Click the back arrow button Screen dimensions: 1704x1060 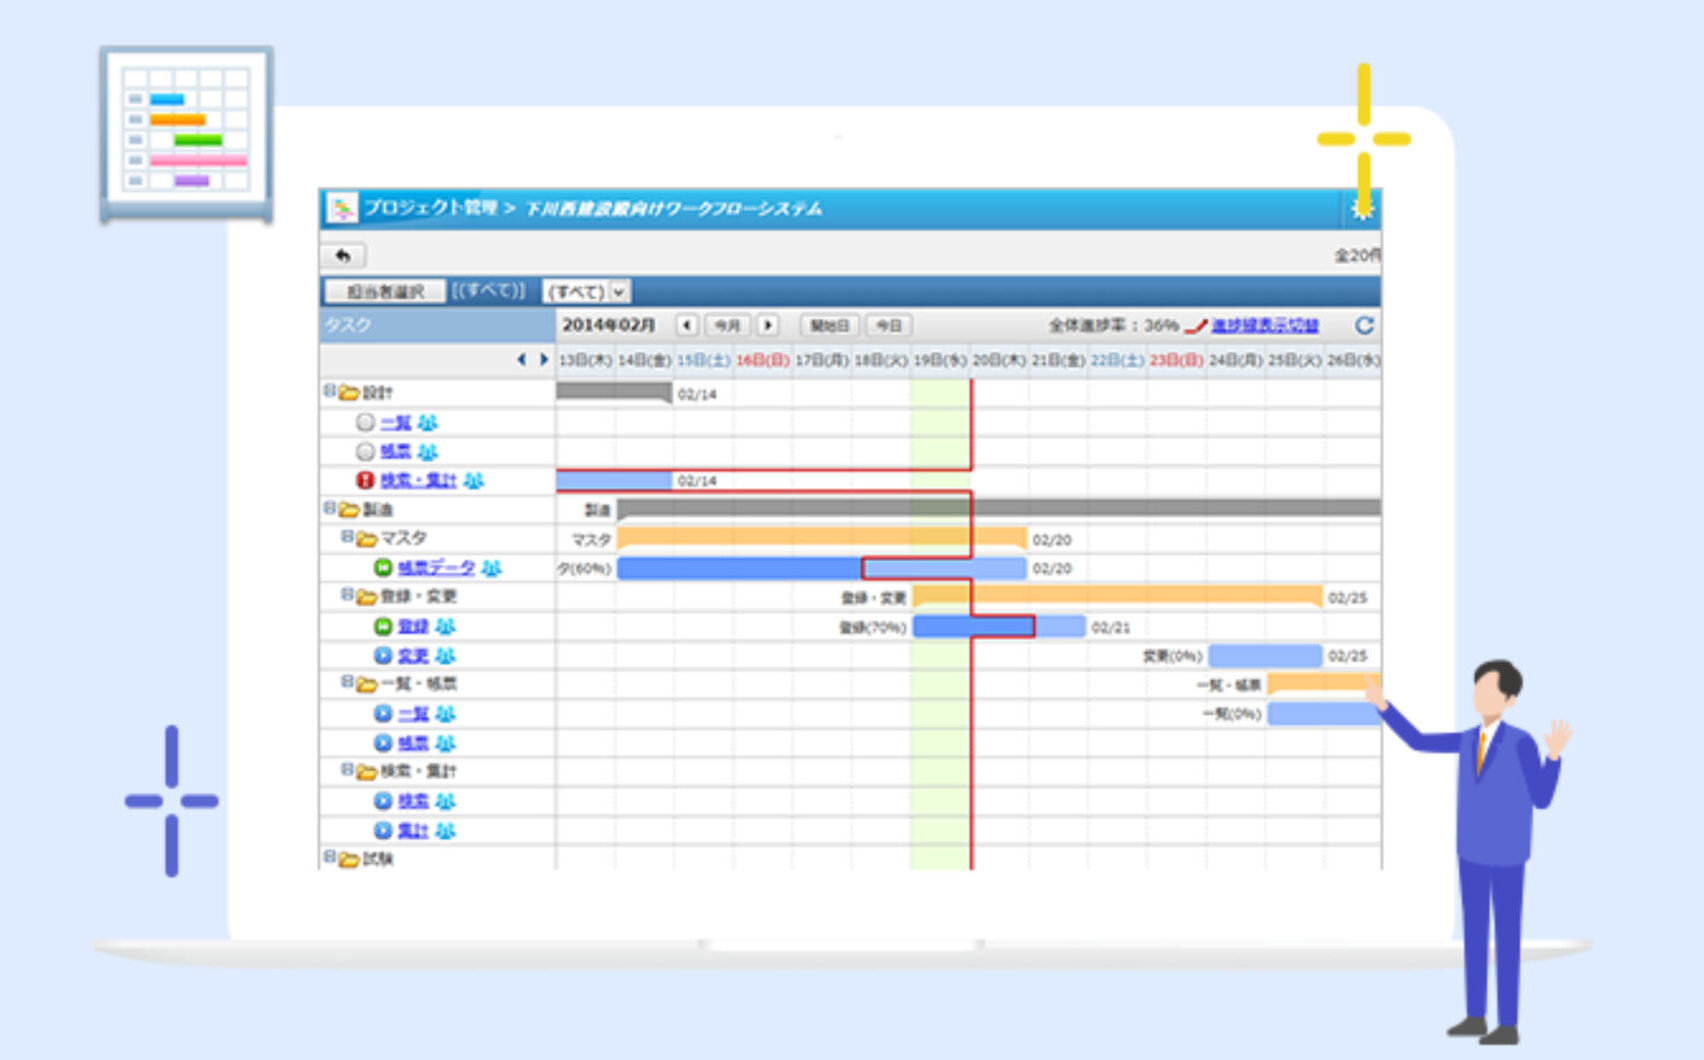(343, 256)
